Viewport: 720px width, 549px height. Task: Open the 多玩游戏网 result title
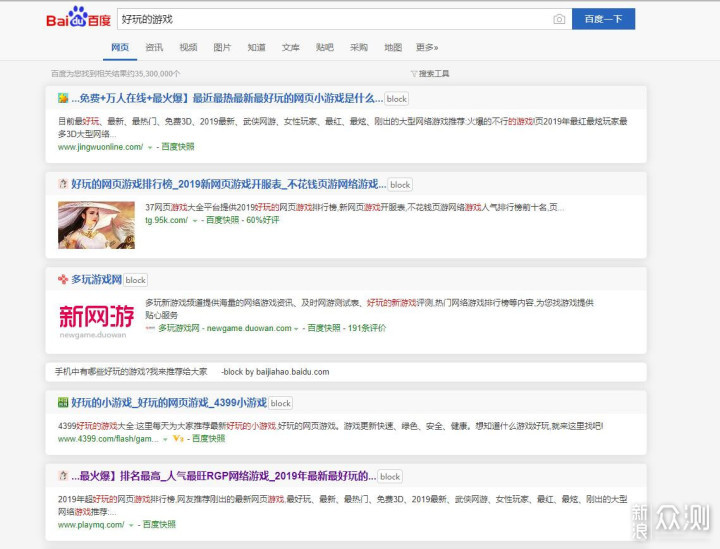[96, 280]
